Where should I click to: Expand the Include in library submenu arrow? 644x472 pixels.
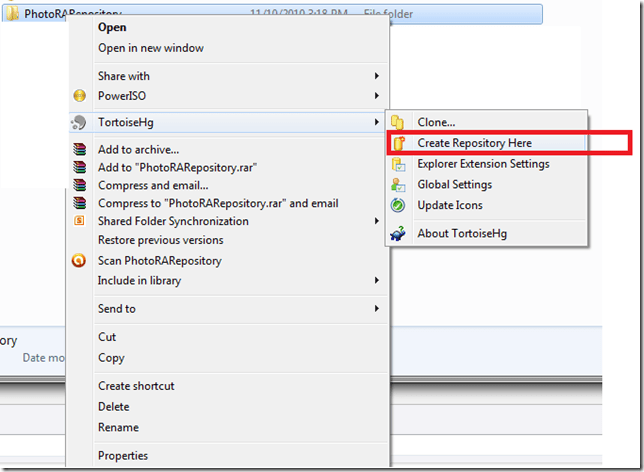tap(377, 281)
